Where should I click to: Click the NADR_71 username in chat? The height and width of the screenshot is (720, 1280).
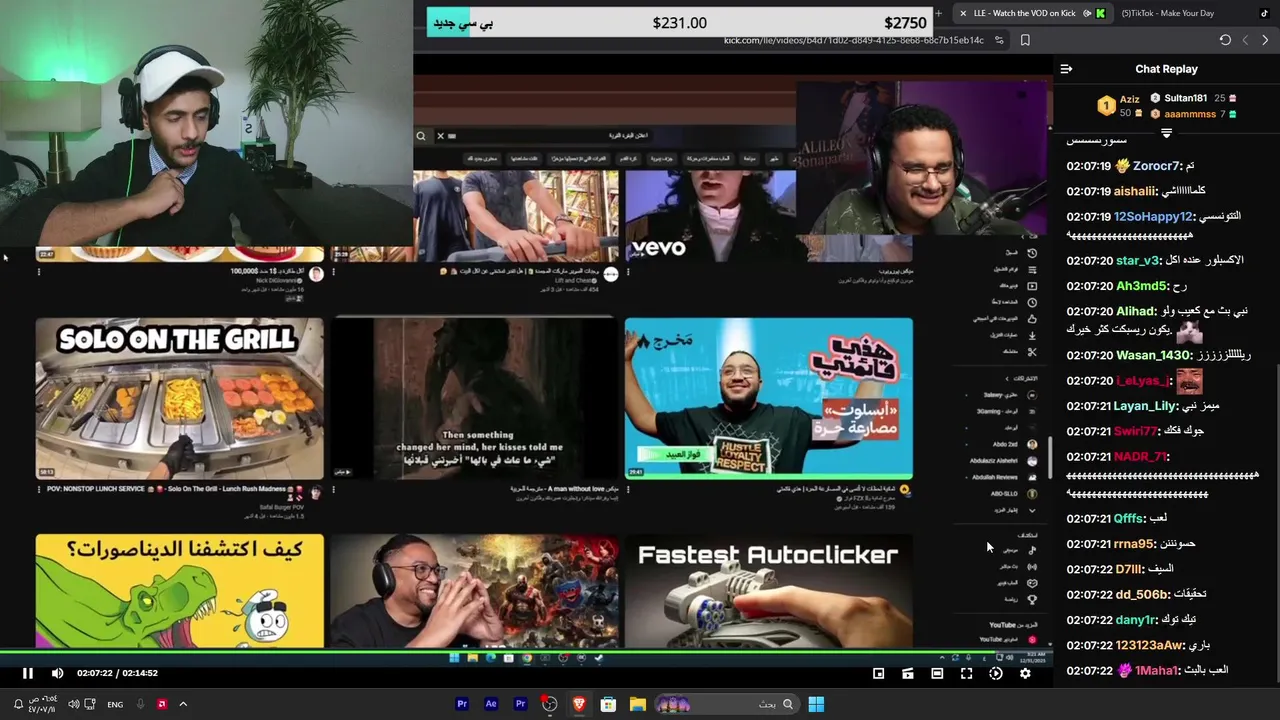click(1140, 456)
